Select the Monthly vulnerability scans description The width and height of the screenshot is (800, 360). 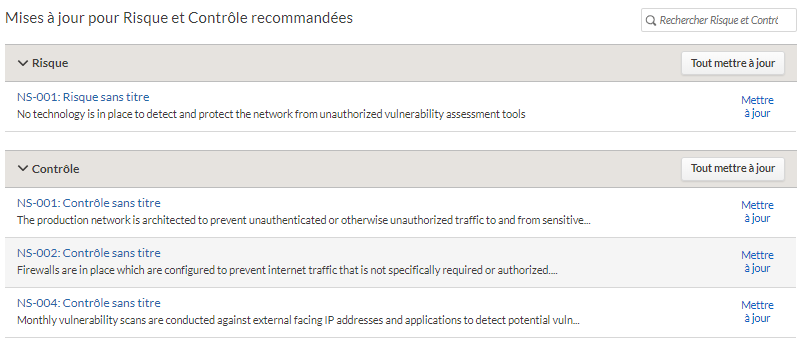click(298, 320)
